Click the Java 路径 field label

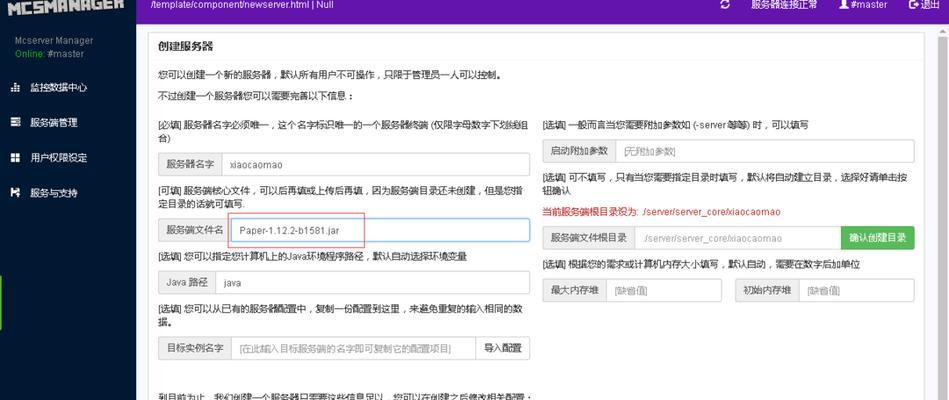pyautogui.click(x=187, y=283)
